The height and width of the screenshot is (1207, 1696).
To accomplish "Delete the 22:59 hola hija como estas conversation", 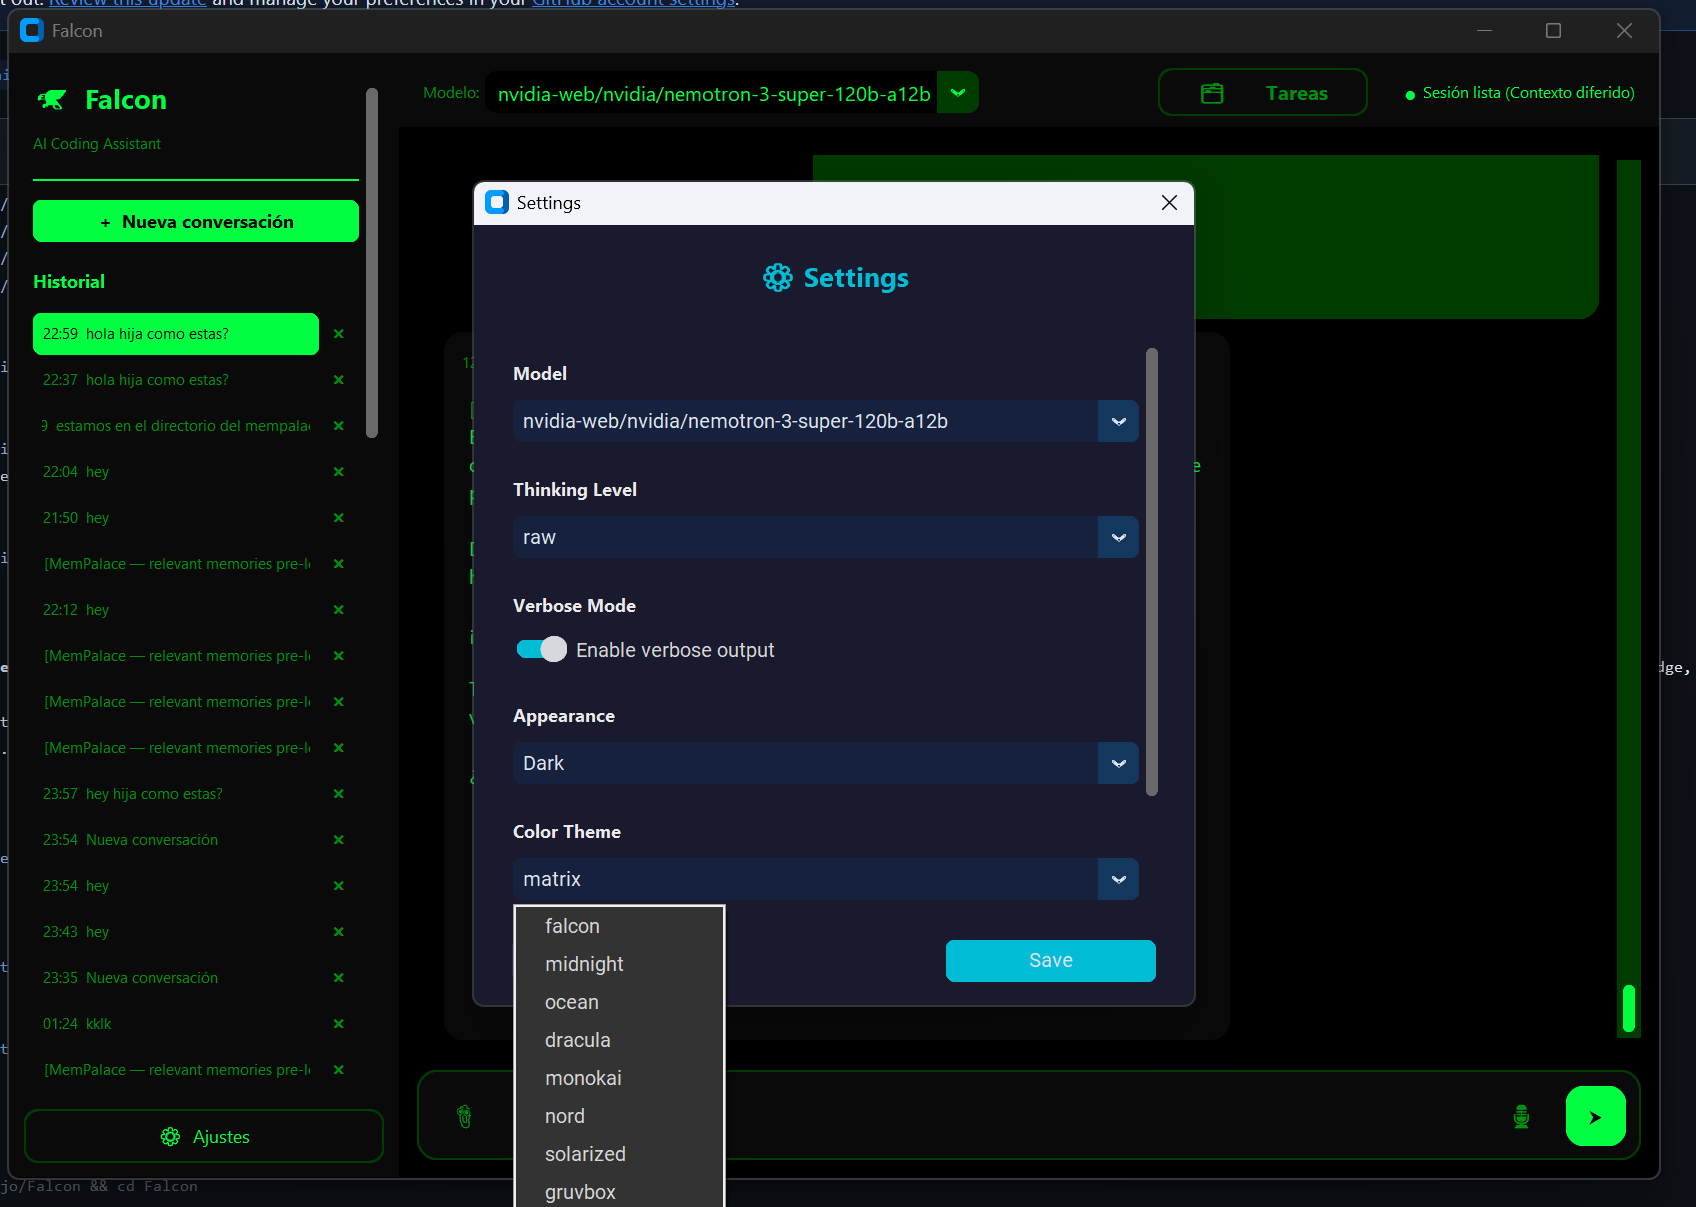I will tap(339, 334).
